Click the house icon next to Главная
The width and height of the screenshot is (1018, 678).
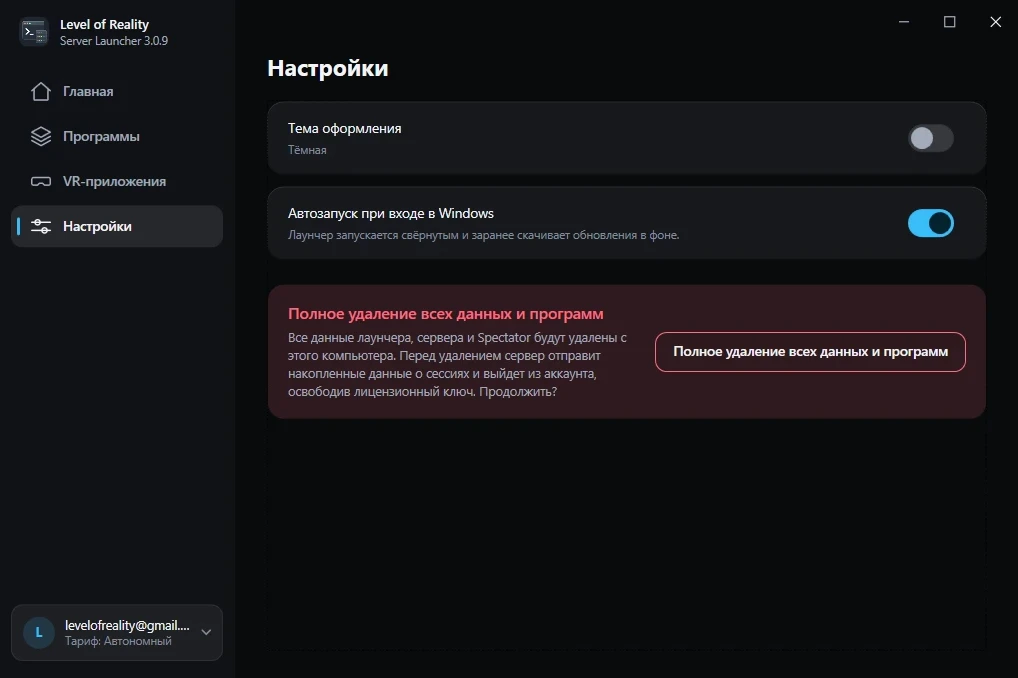40,92
